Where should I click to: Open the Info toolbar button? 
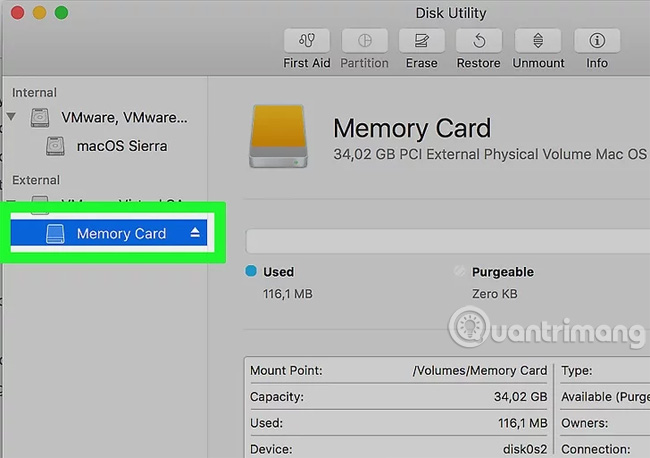pyautogui.click(x=597, y=41)
